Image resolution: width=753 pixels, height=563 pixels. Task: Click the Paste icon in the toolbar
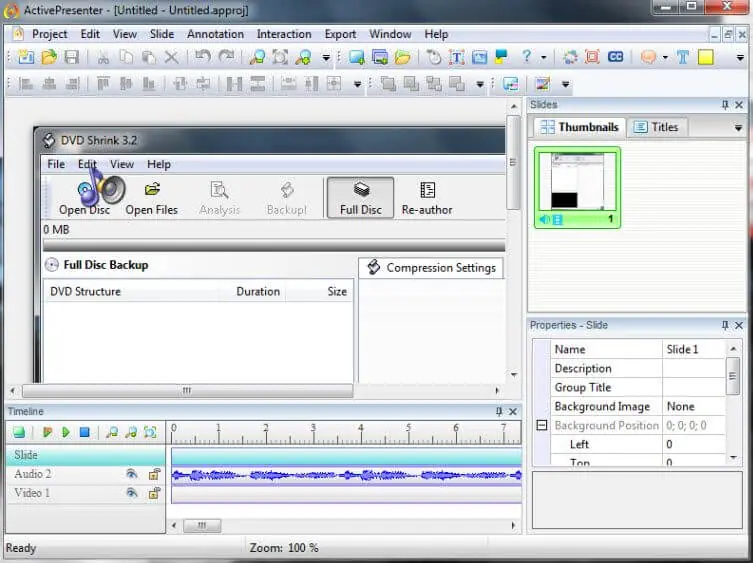point(149,57)
